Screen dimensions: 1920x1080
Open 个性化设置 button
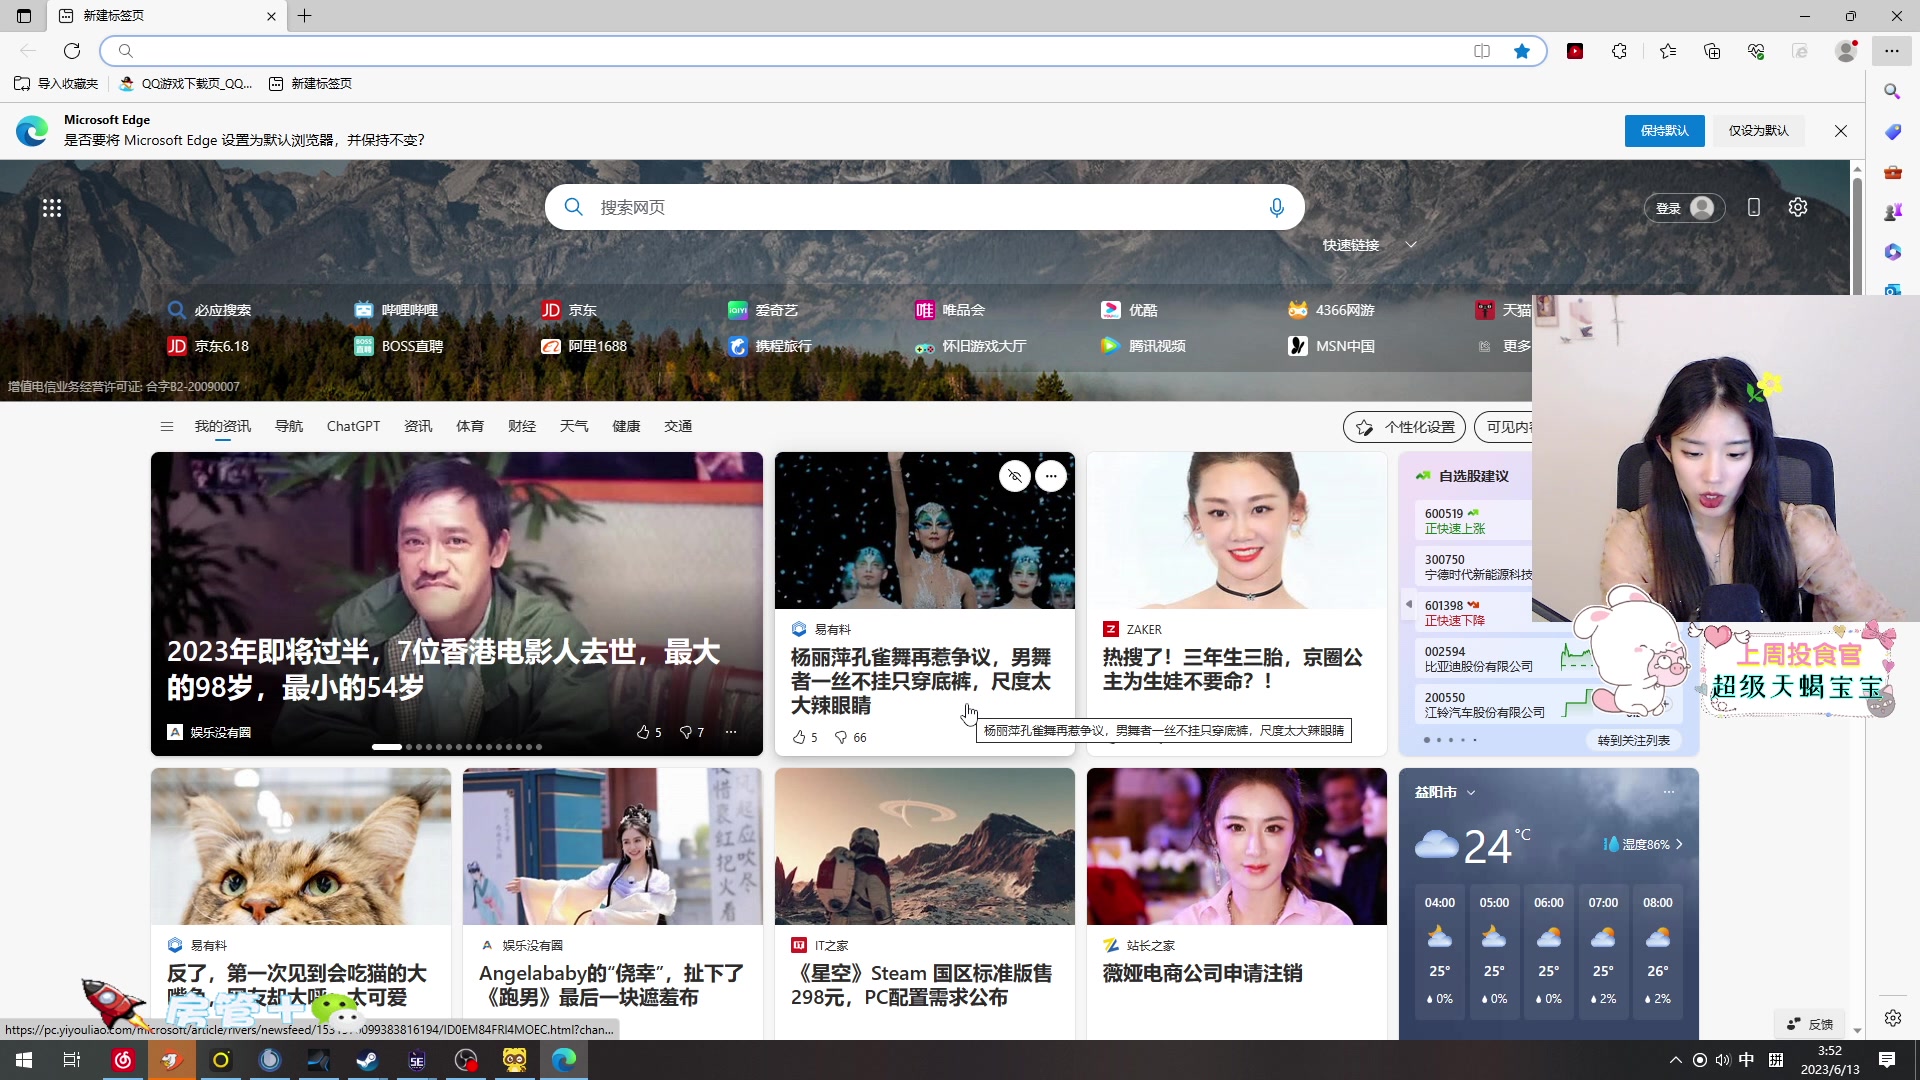[1404, 427]
